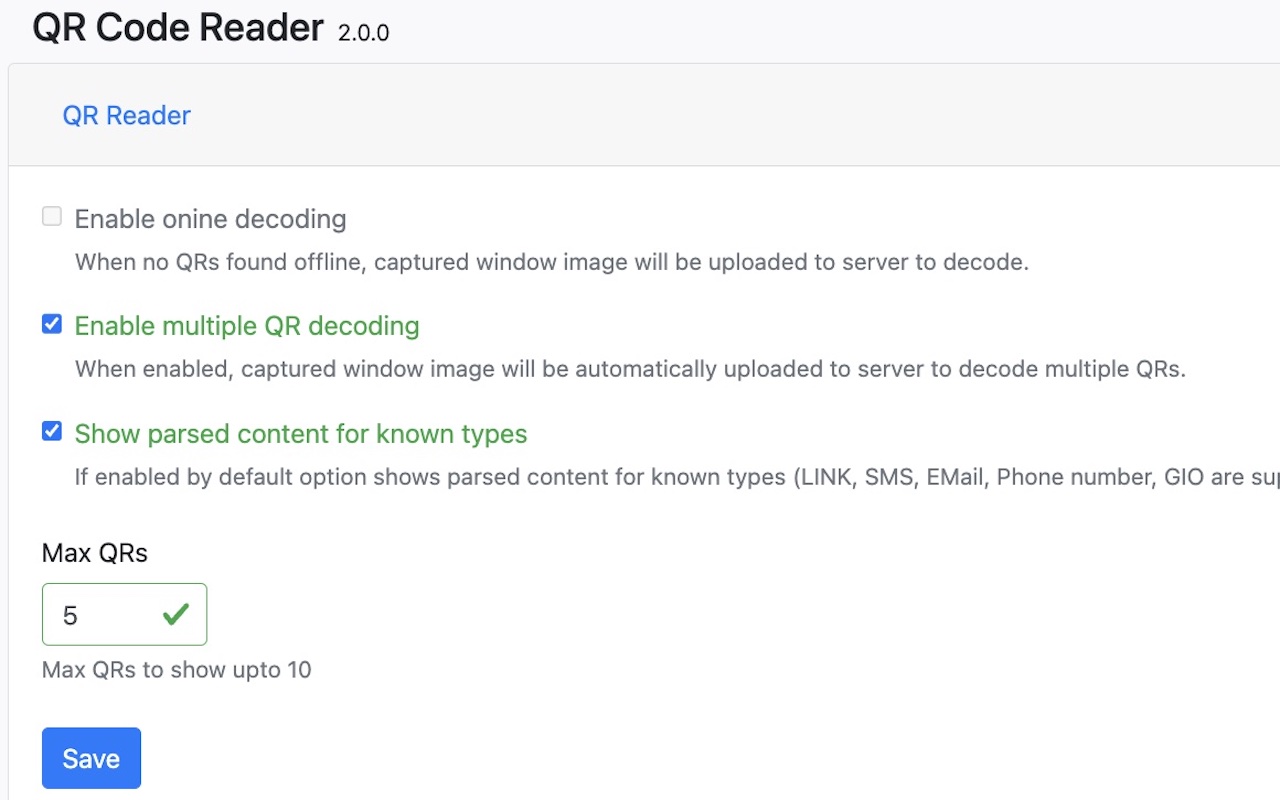Click the green checkmark in Max QRs field

click(176, 614)
